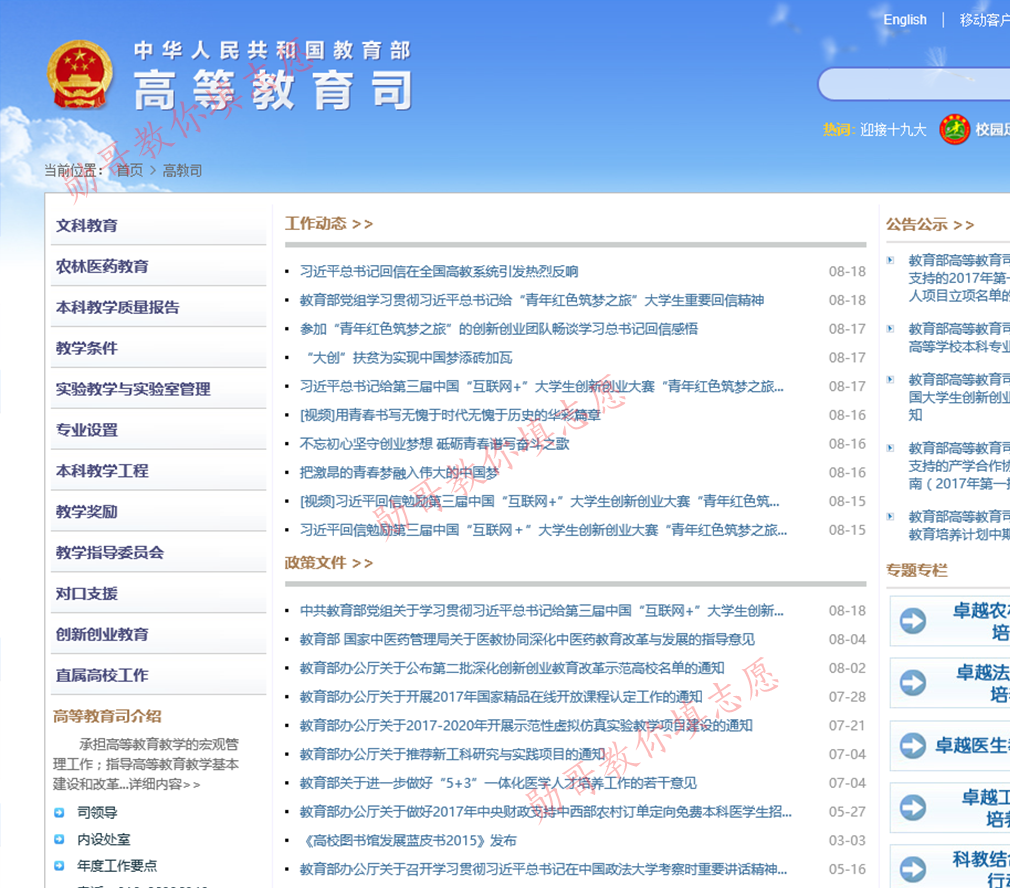Open notice on 第二批深化创新创业教育改革示范高校名单
The width and height of the screenshot is (1010, 888).
[512, 668]
